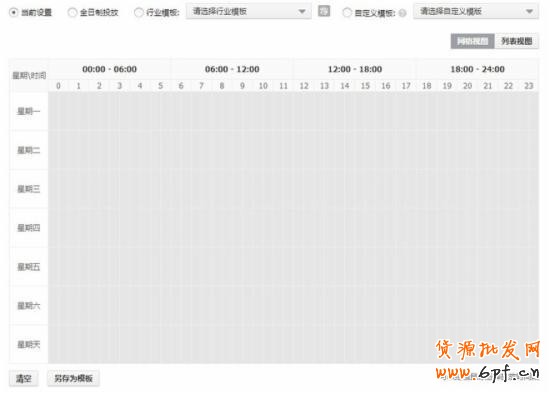Select the 自定义模板 radio button
This screenshot has height=394, width=550.
click(347, 13)
